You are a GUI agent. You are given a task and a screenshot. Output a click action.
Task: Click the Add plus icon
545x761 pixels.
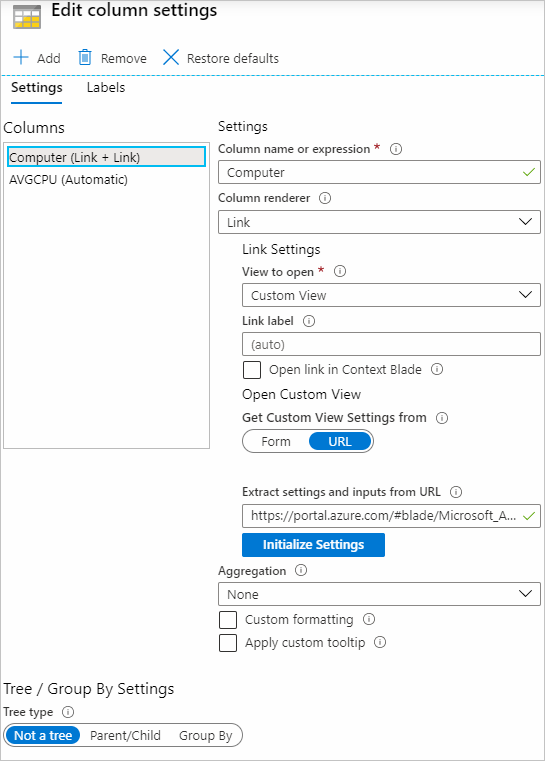21,57
